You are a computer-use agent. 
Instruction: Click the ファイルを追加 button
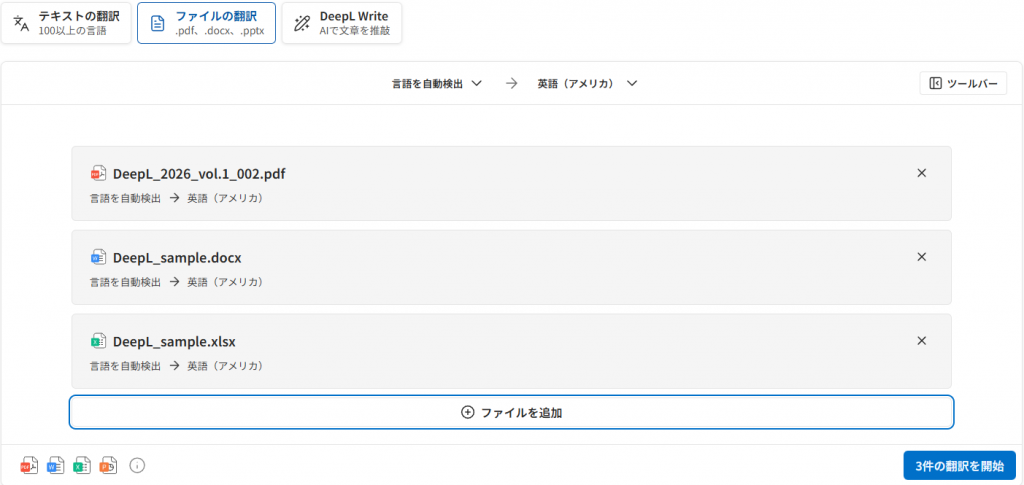(x=511, y=412)
